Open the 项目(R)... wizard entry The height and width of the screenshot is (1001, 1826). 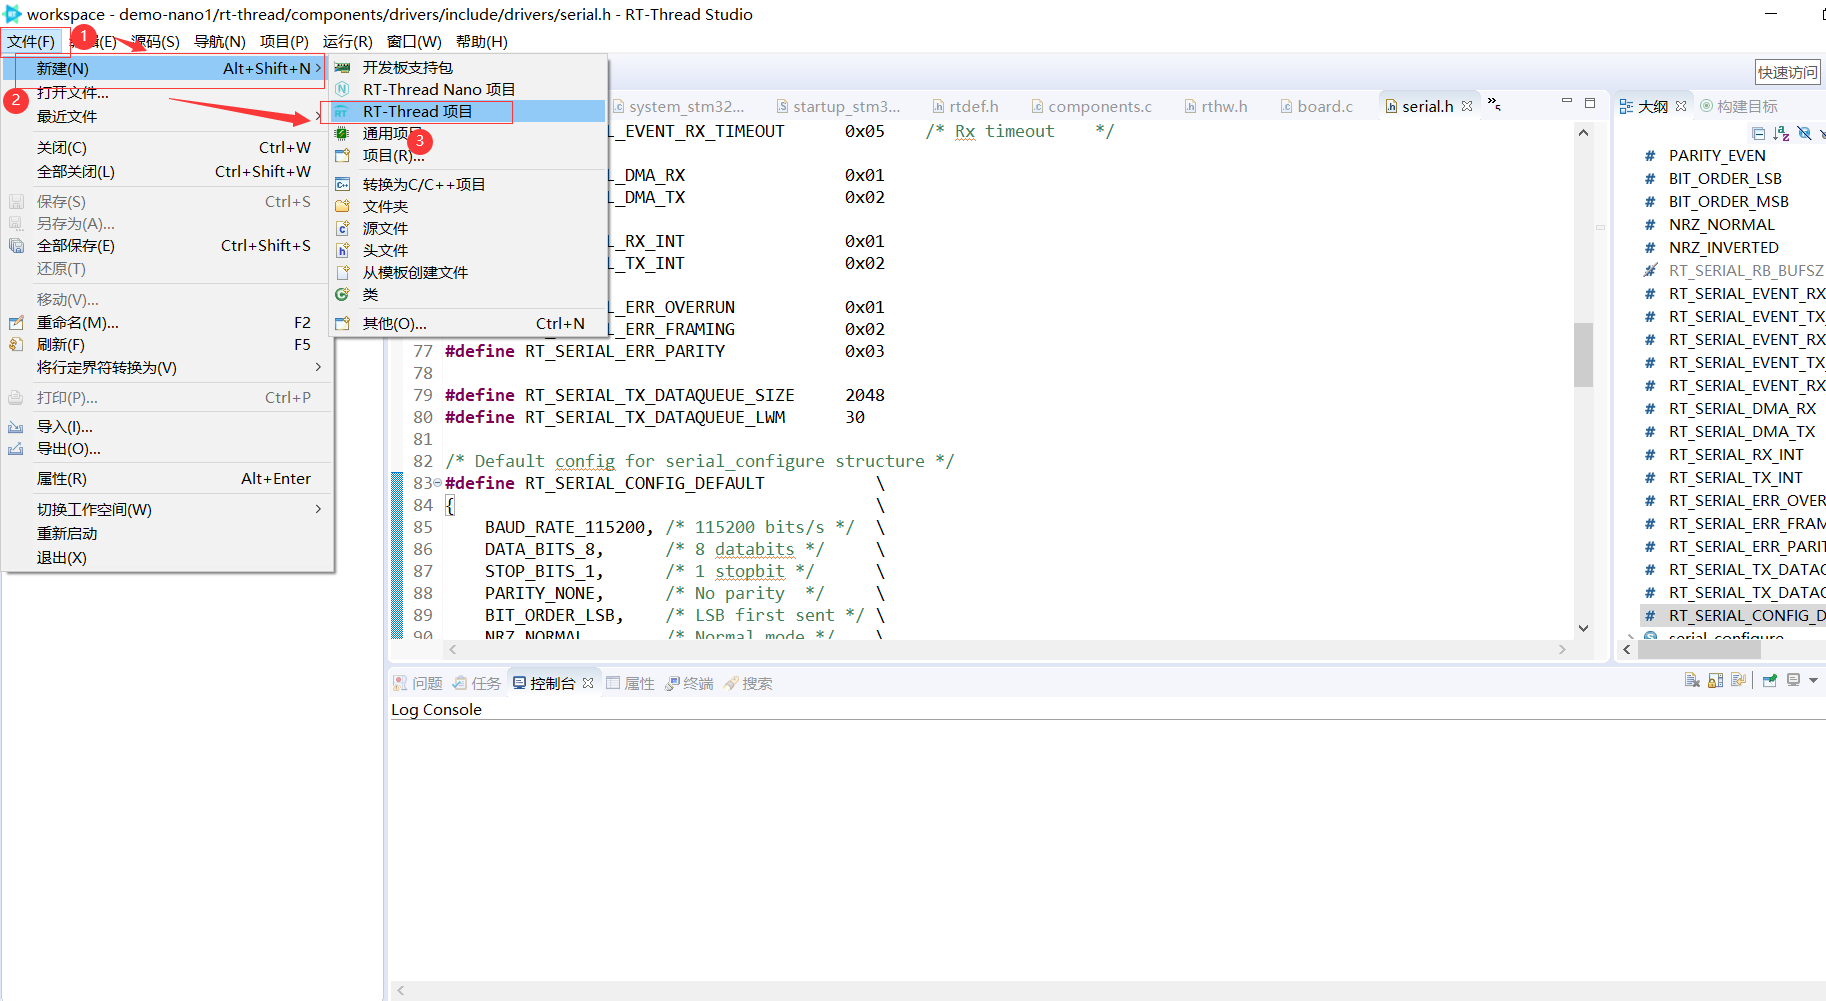(x=468, y=155)
